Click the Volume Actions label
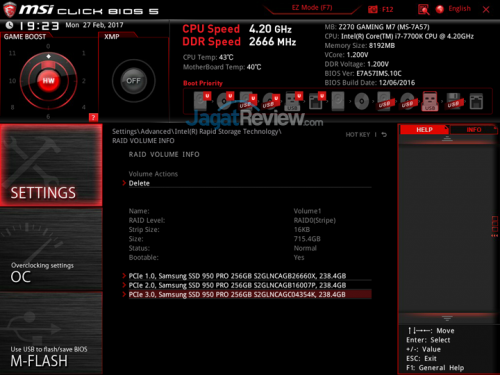The height and width of the screenshot is (375, 500). click(153, 174)
